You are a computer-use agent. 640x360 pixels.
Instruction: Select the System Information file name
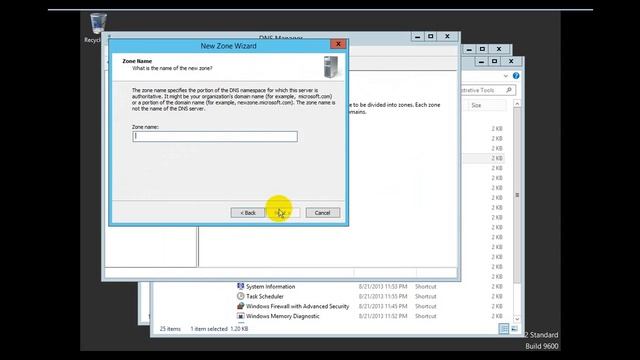pos(270,287)
